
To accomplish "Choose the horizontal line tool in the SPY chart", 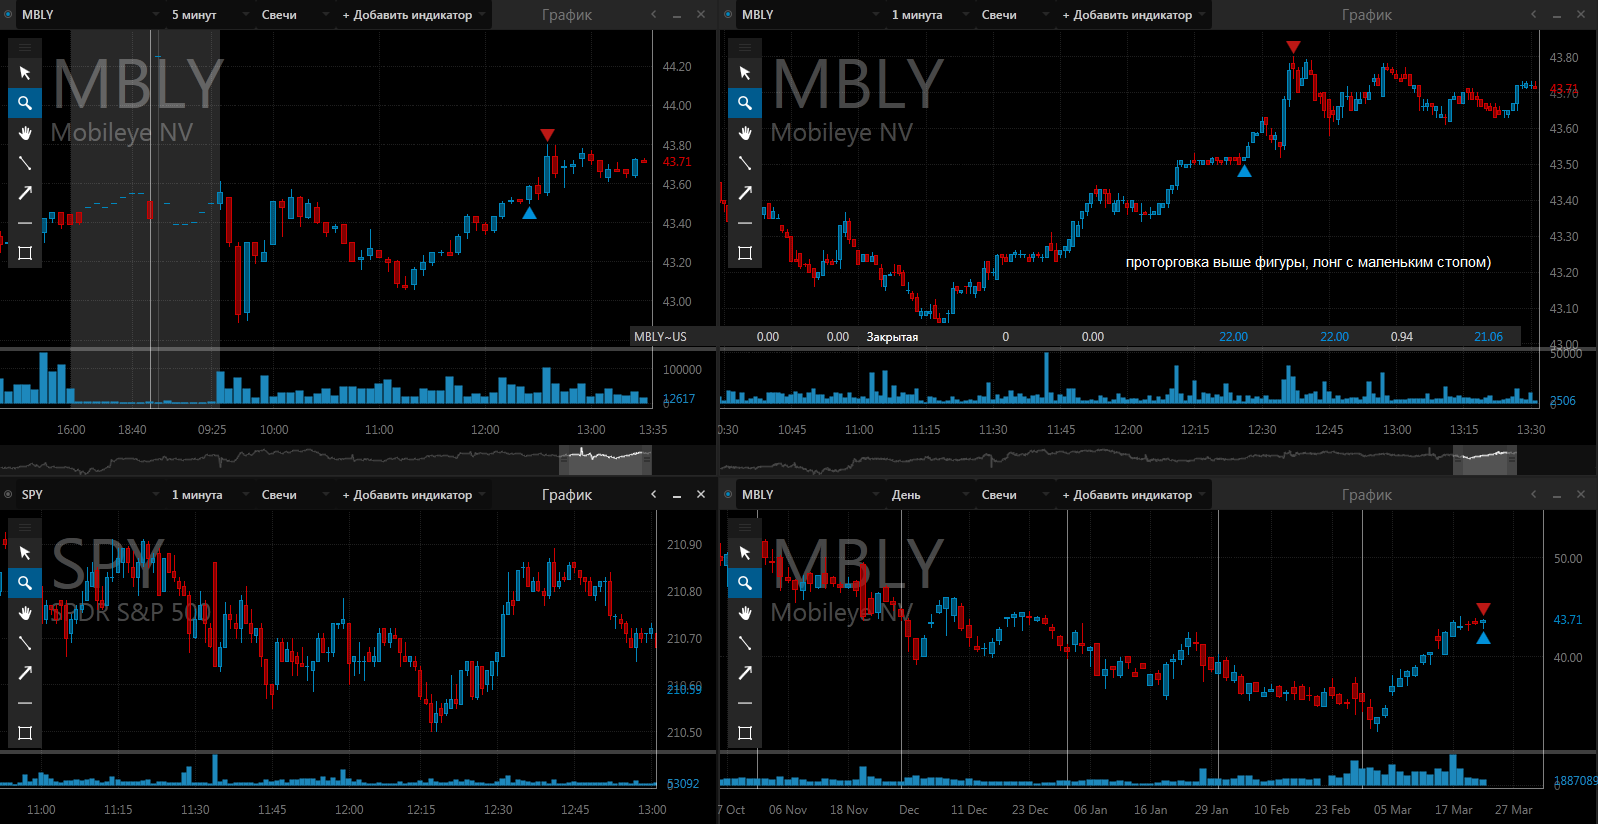I will click(x=25, y=703).
